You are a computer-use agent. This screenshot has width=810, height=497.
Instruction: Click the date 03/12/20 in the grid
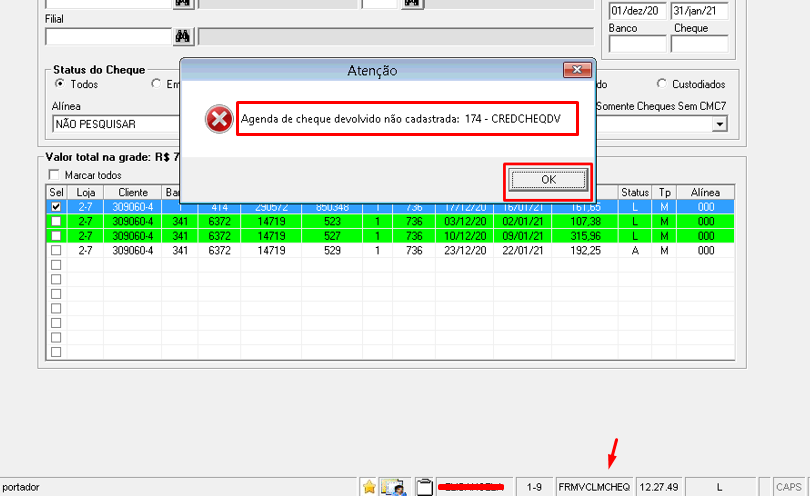[465, 221]
